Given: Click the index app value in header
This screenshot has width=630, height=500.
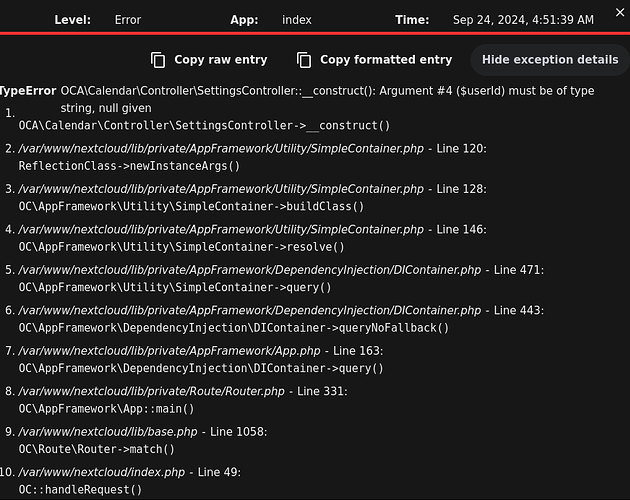Looking at the screenshot, I should tap(296, 20).
